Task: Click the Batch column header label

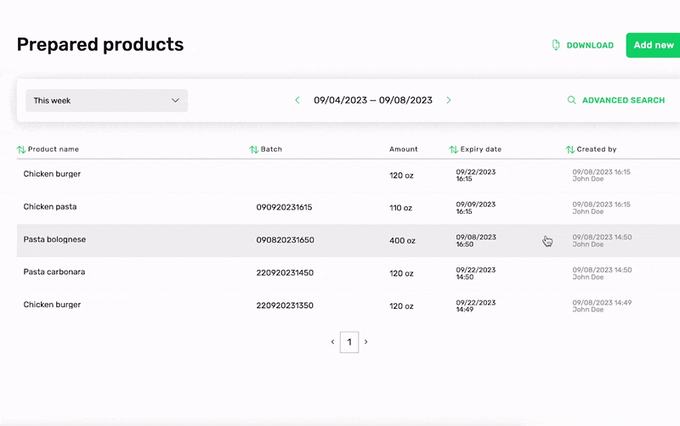Action: click(271, 149)
